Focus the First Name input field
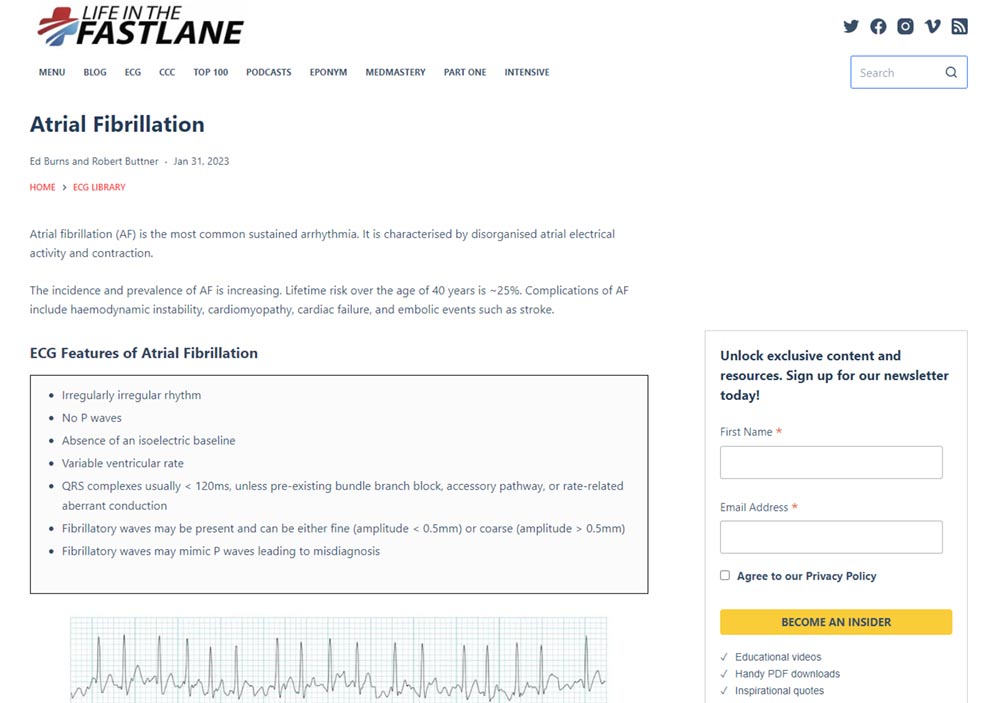 tap(831, 462)
